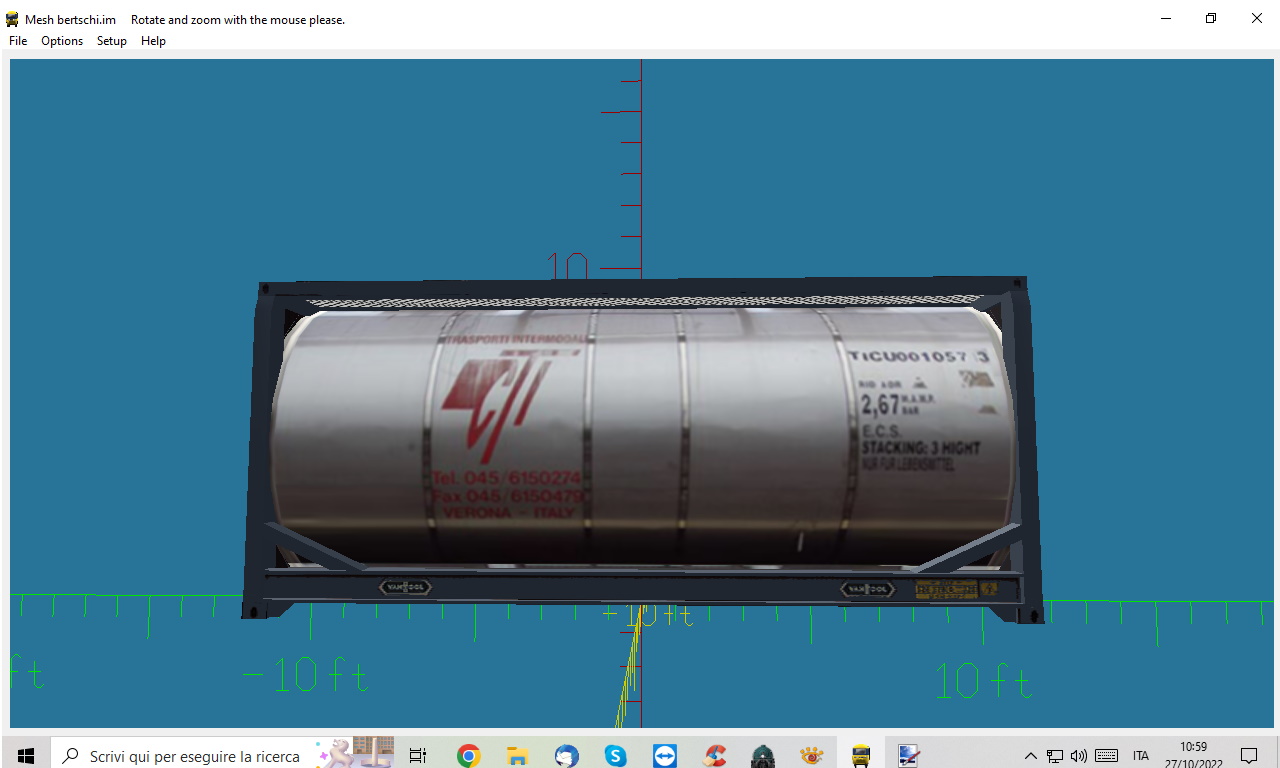
Task: Select the yellow truck viewer taskbar icon
Action: click(861, 756)
